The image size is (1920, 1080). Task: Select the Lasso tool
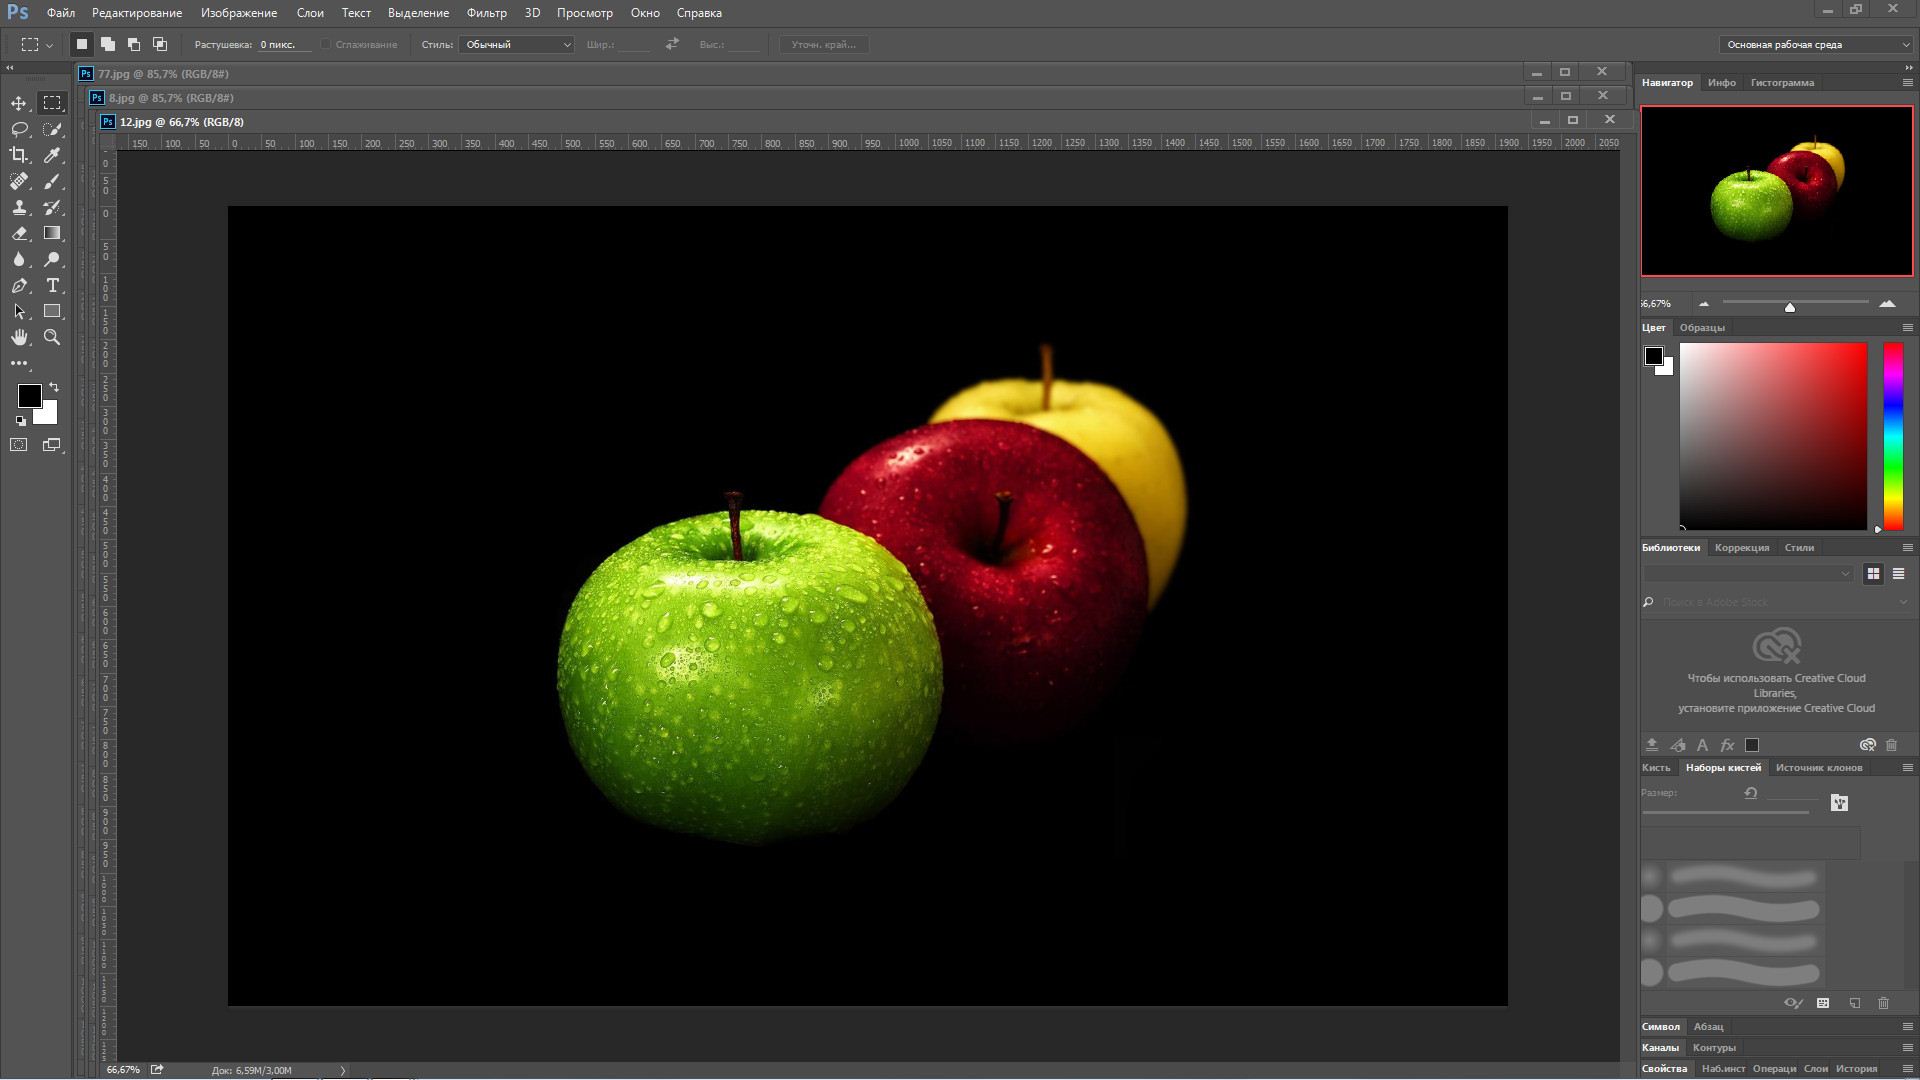click(19, 129)
